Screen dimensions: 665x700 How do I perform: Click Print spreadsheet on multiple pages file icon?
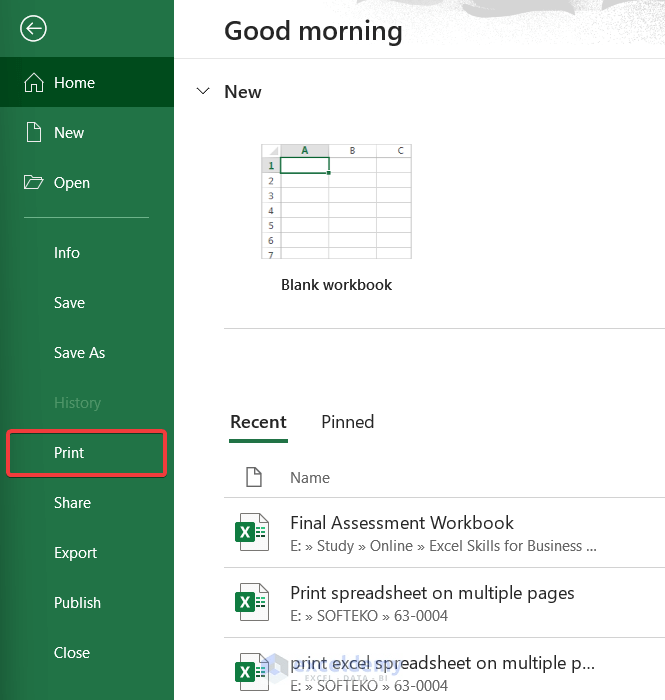pyautogui.click(x=252, y=602)
